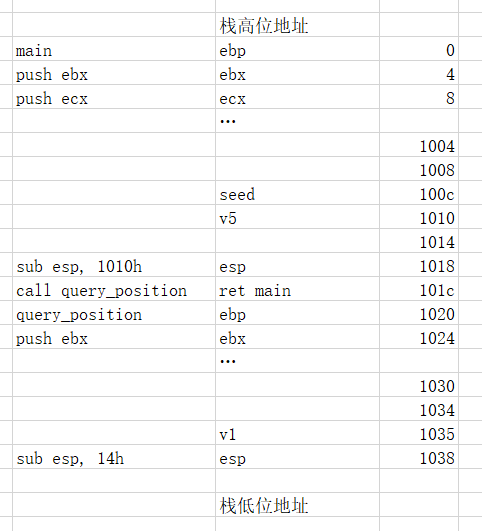482x531 pixels.
Task: Click the cell with value 1004
Action: (419, 145)
